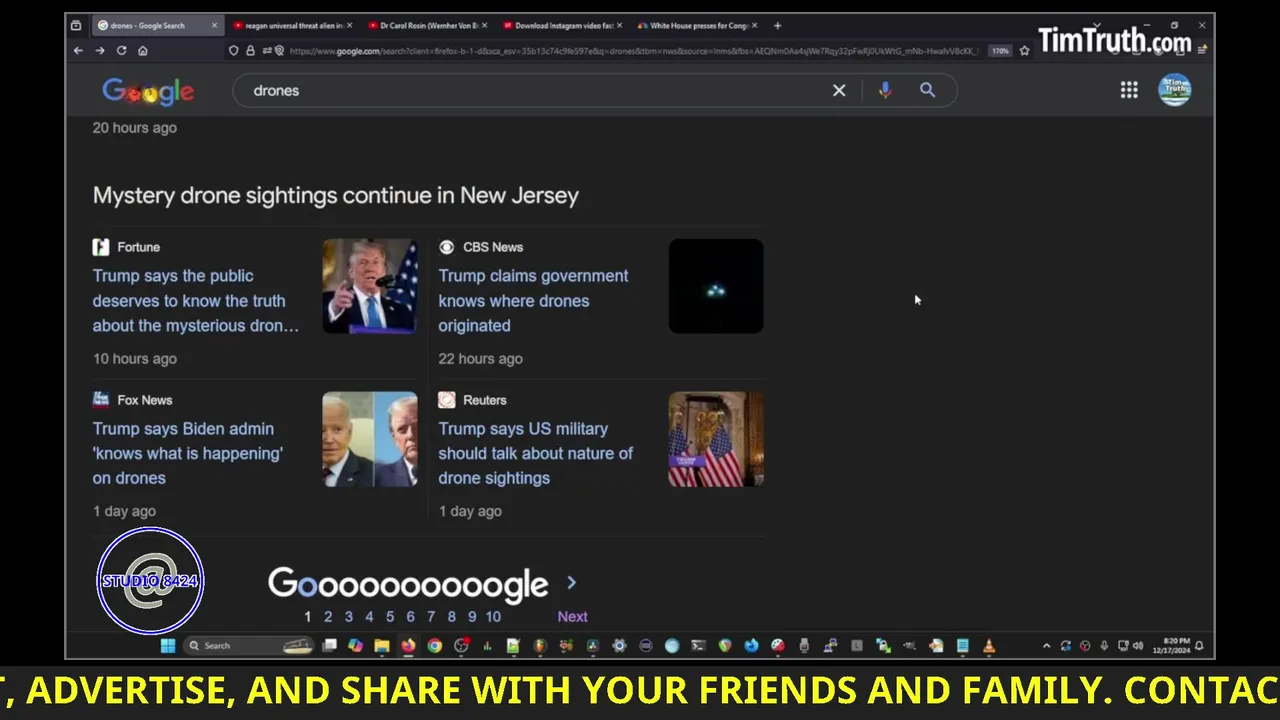Image resolution: width=1280 pixels, height=720 pixels.
Task: Open the Task View taskbar icon
Action: pyautogui.click(x=329, y=646)
